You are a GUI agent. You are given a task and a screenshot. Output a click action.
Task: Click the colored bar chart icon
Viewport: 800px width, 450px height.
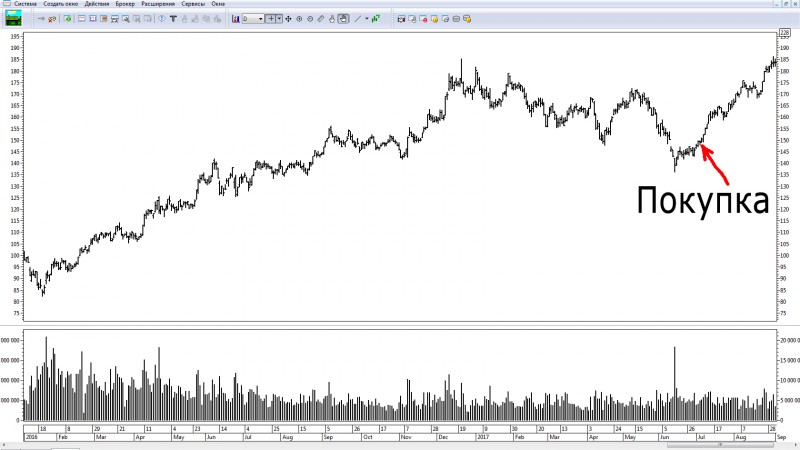(x=236, y=19)
